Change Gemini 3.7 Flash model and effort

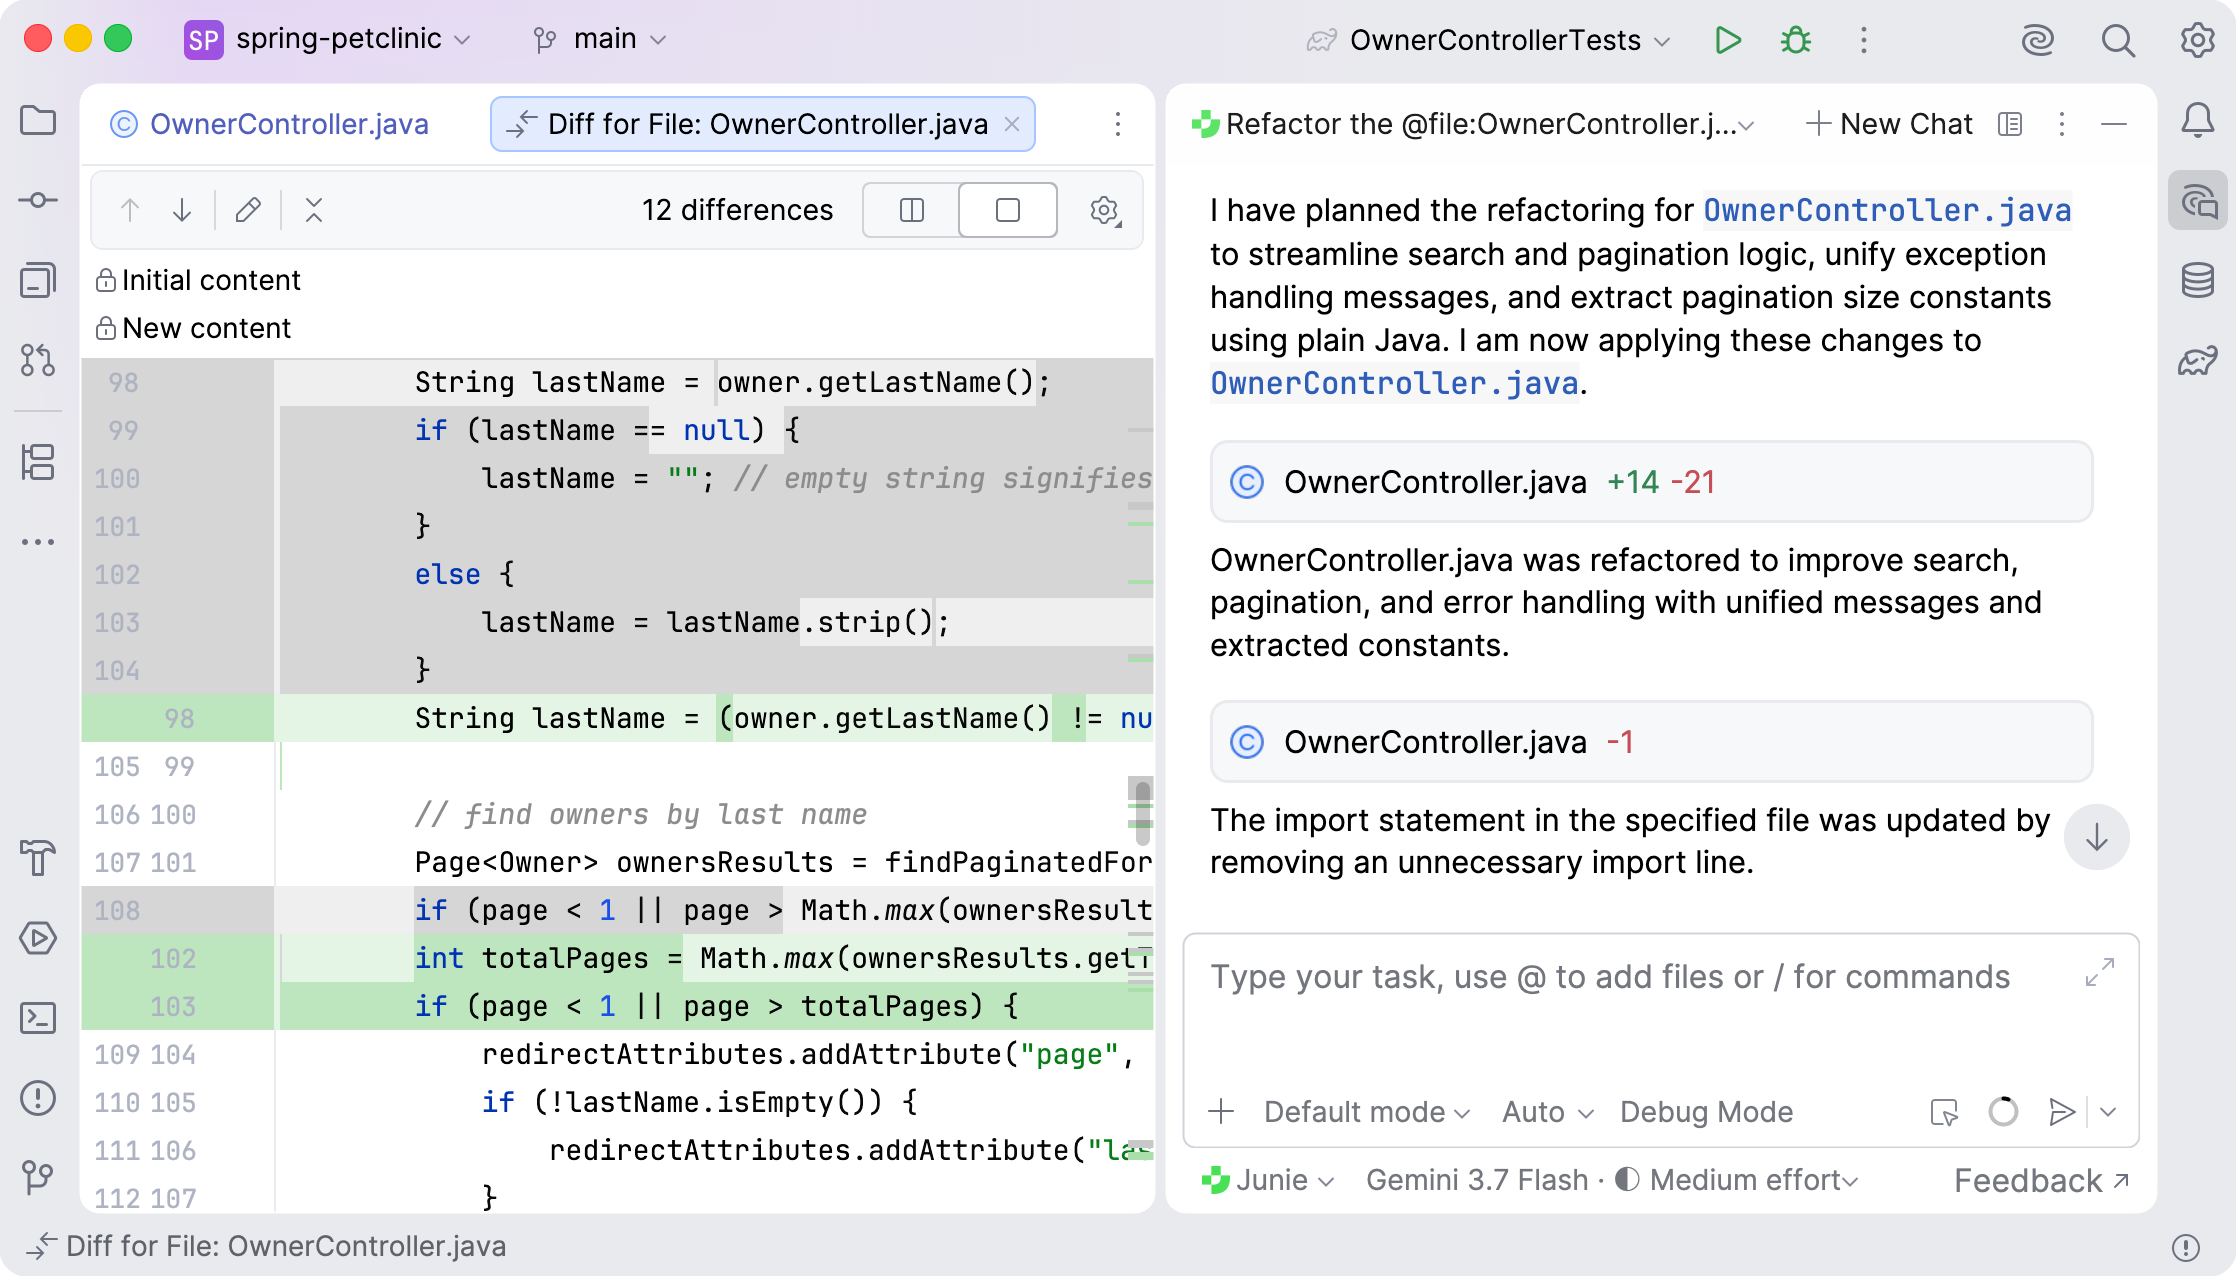[x=1612, y=1180]
